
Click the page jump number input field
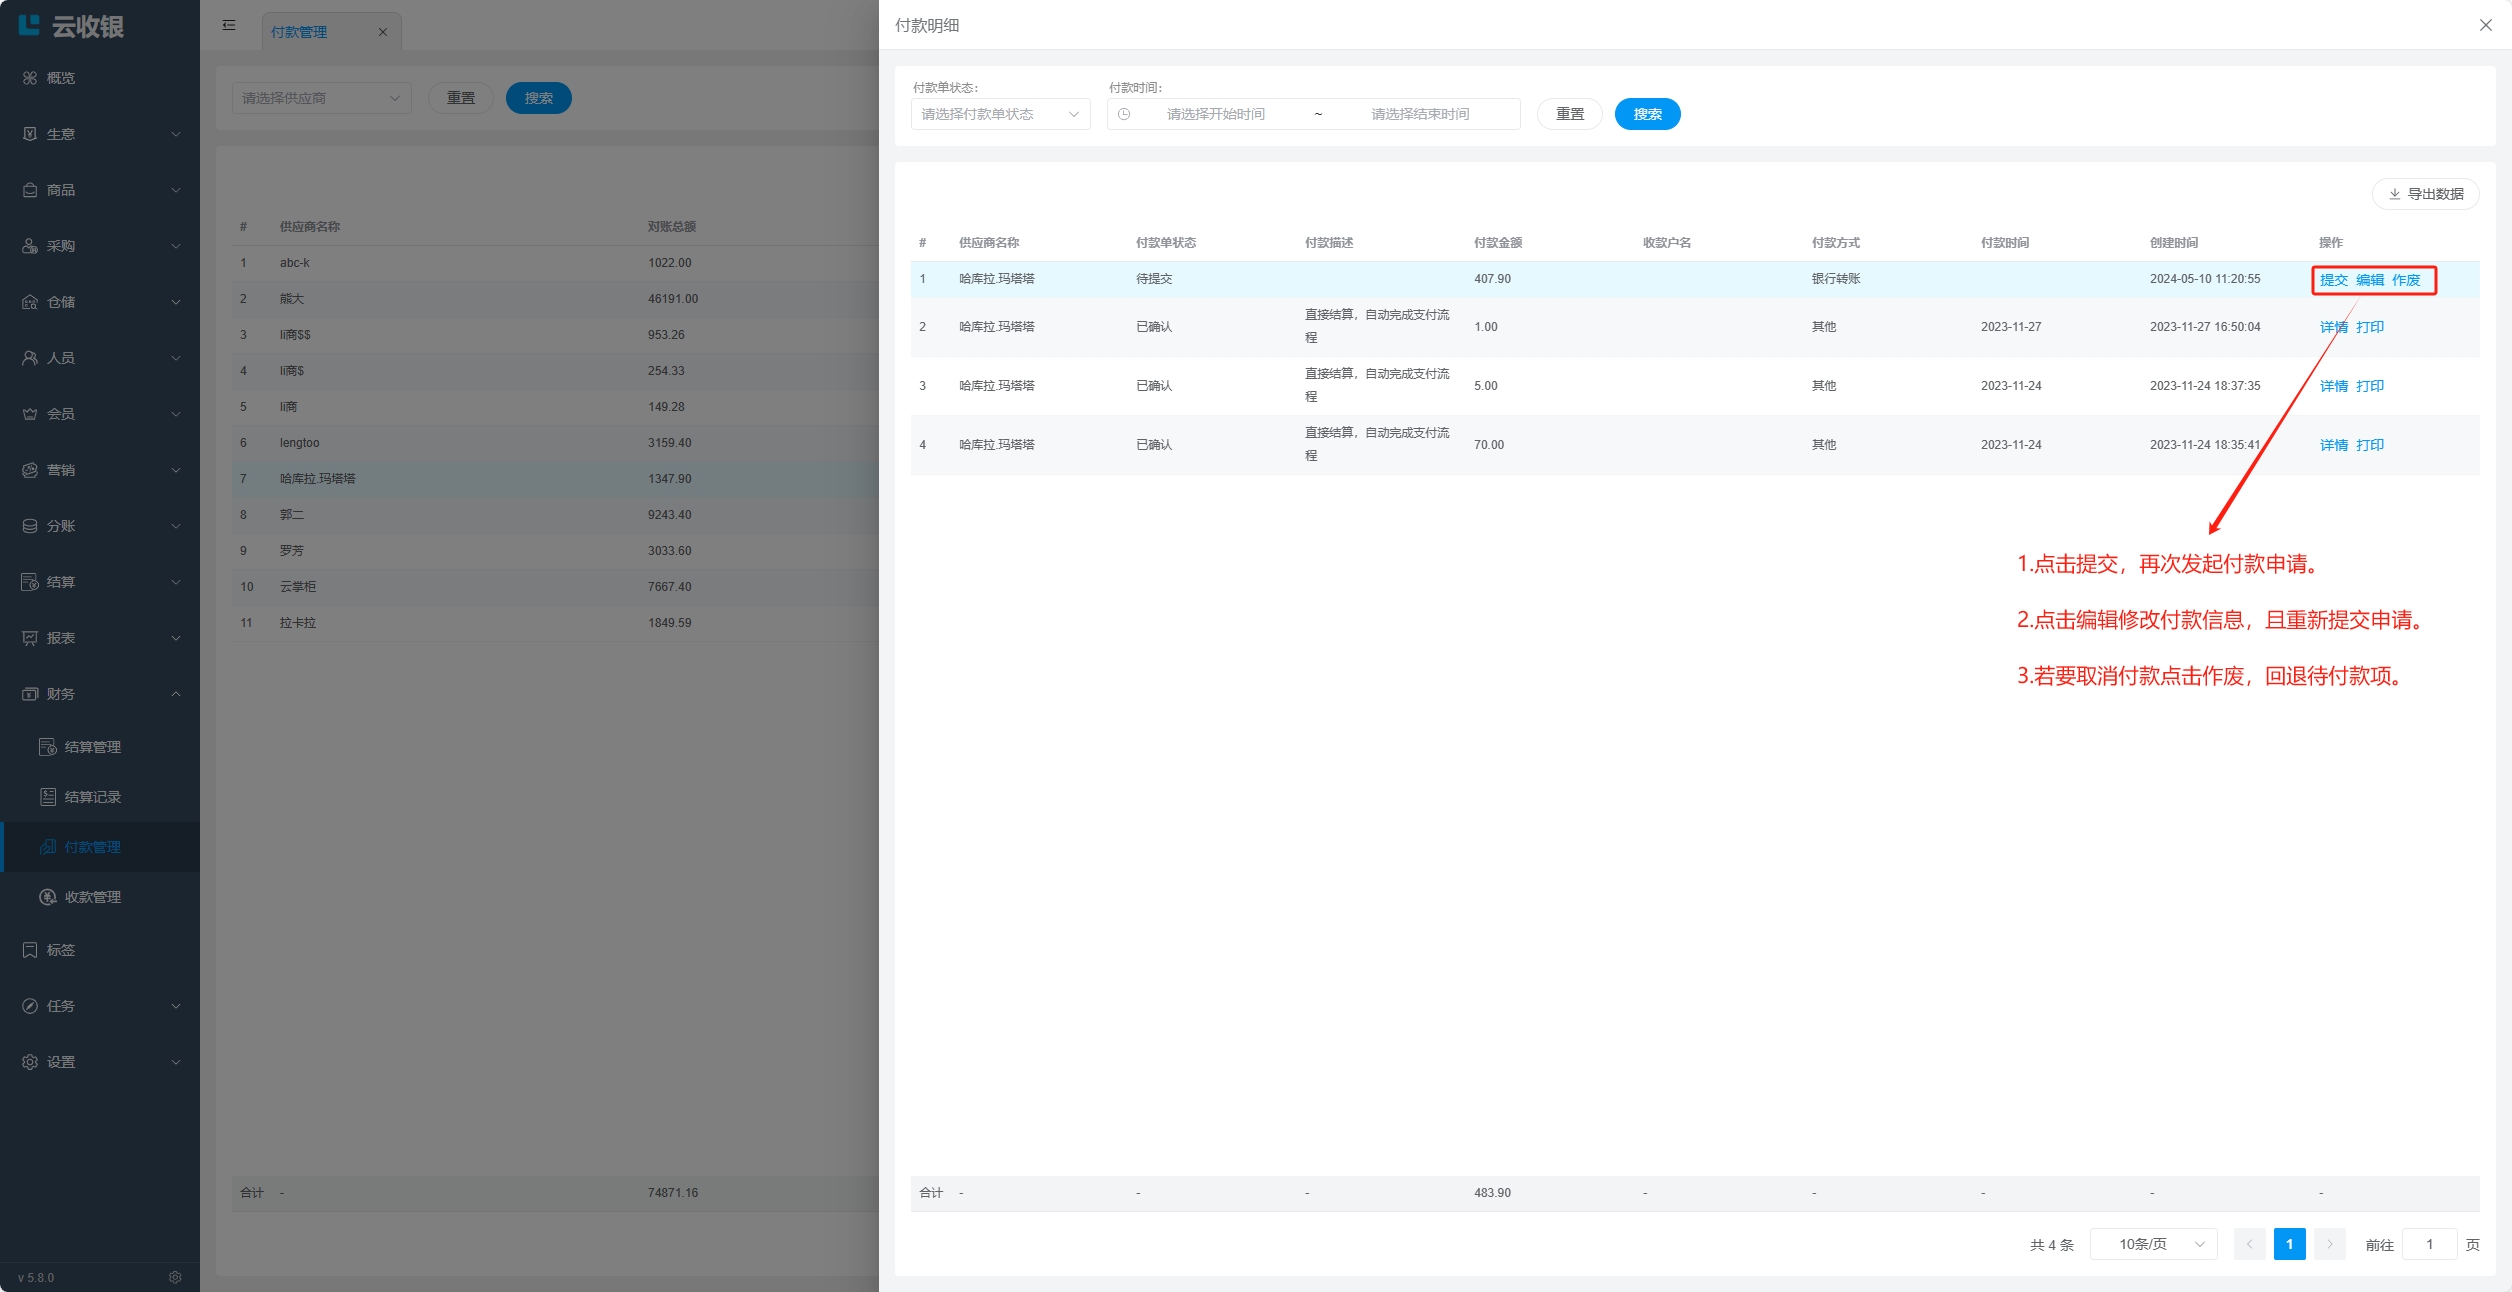click(2428, 1244)
